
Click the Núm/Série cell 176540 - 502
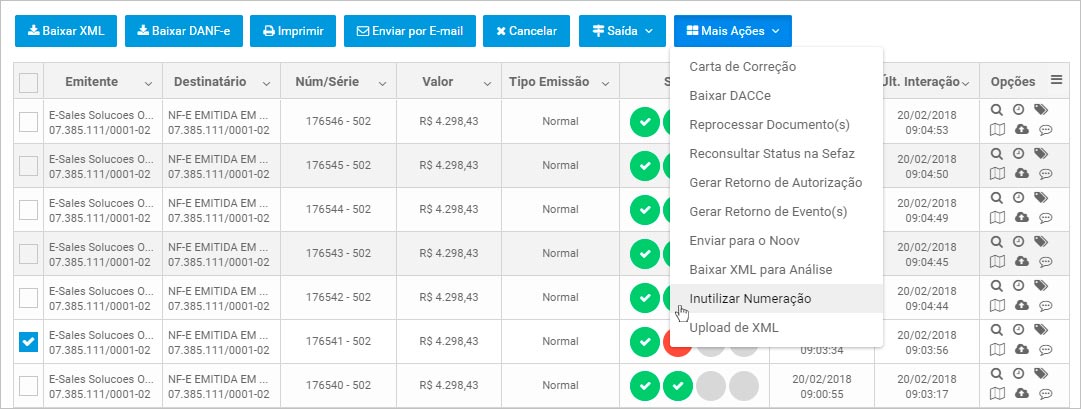click(x=339, y=386)
